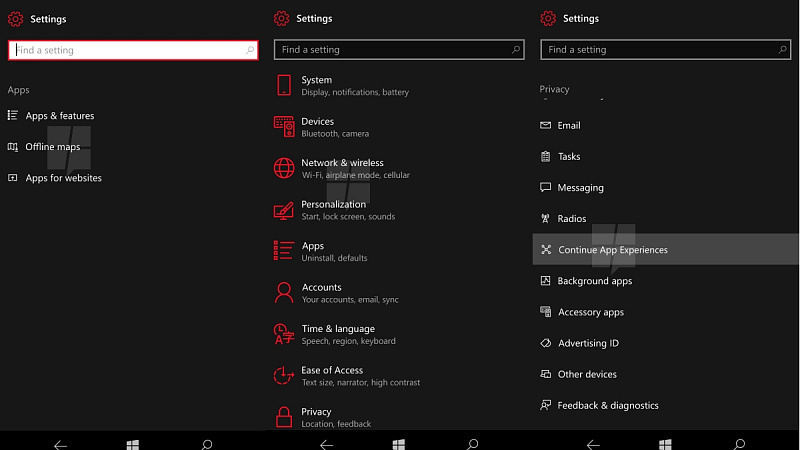Select the Other devices label

(587, 374)
